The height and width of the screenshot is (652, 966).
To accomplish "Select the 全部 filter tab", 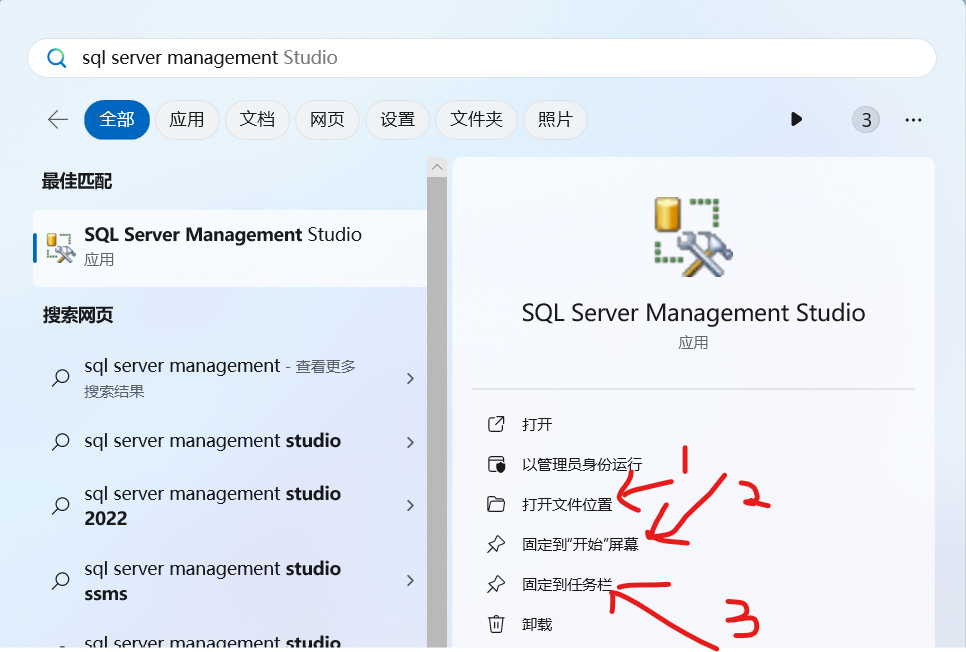I will pos(117,120).
